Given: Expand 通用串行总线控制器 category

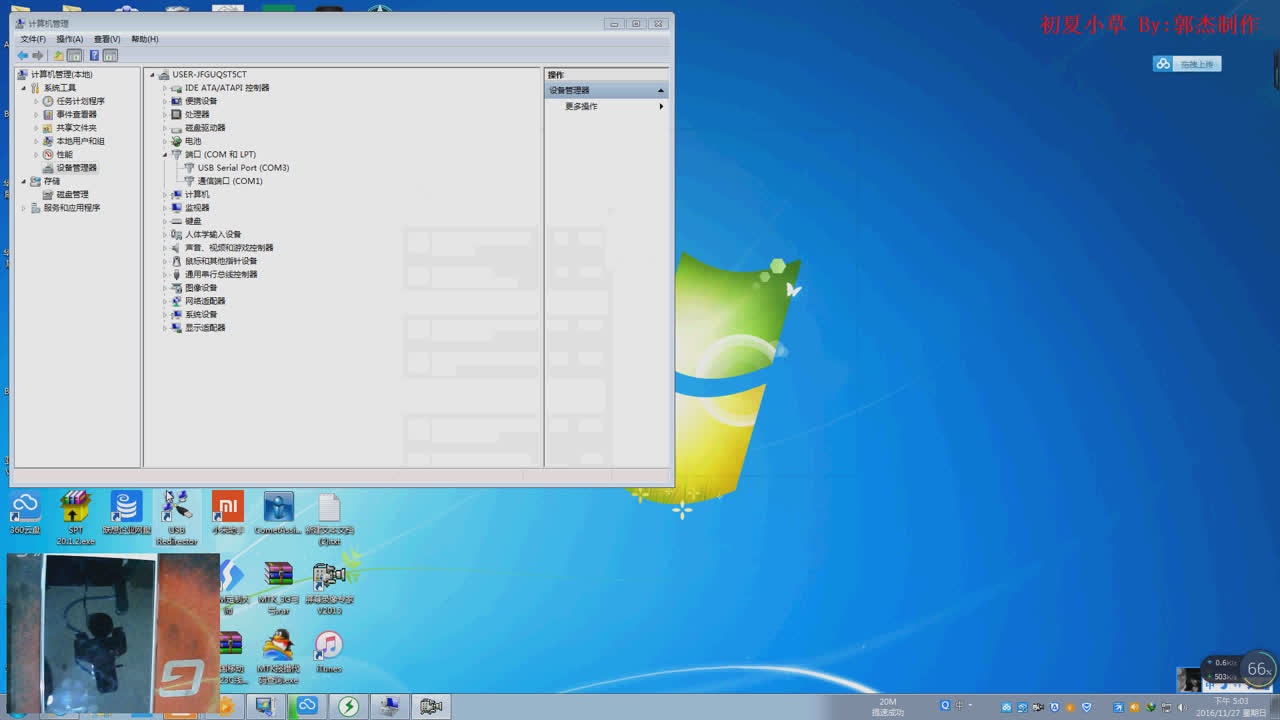Looking at the screenshot, I should [166, 274].
